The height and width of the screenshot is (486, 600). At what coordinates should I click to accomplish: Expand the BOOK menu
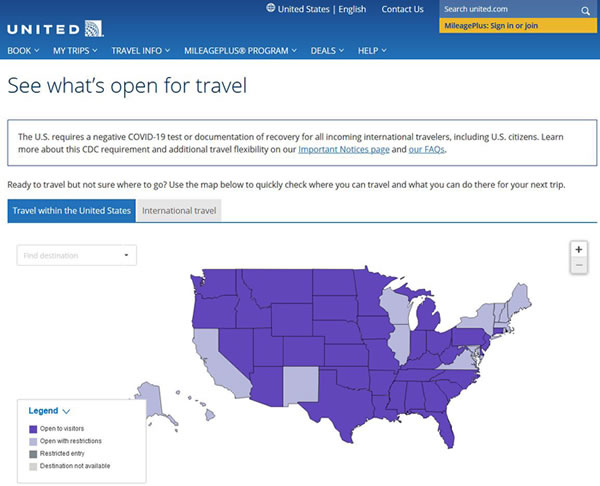click(23, 51)
